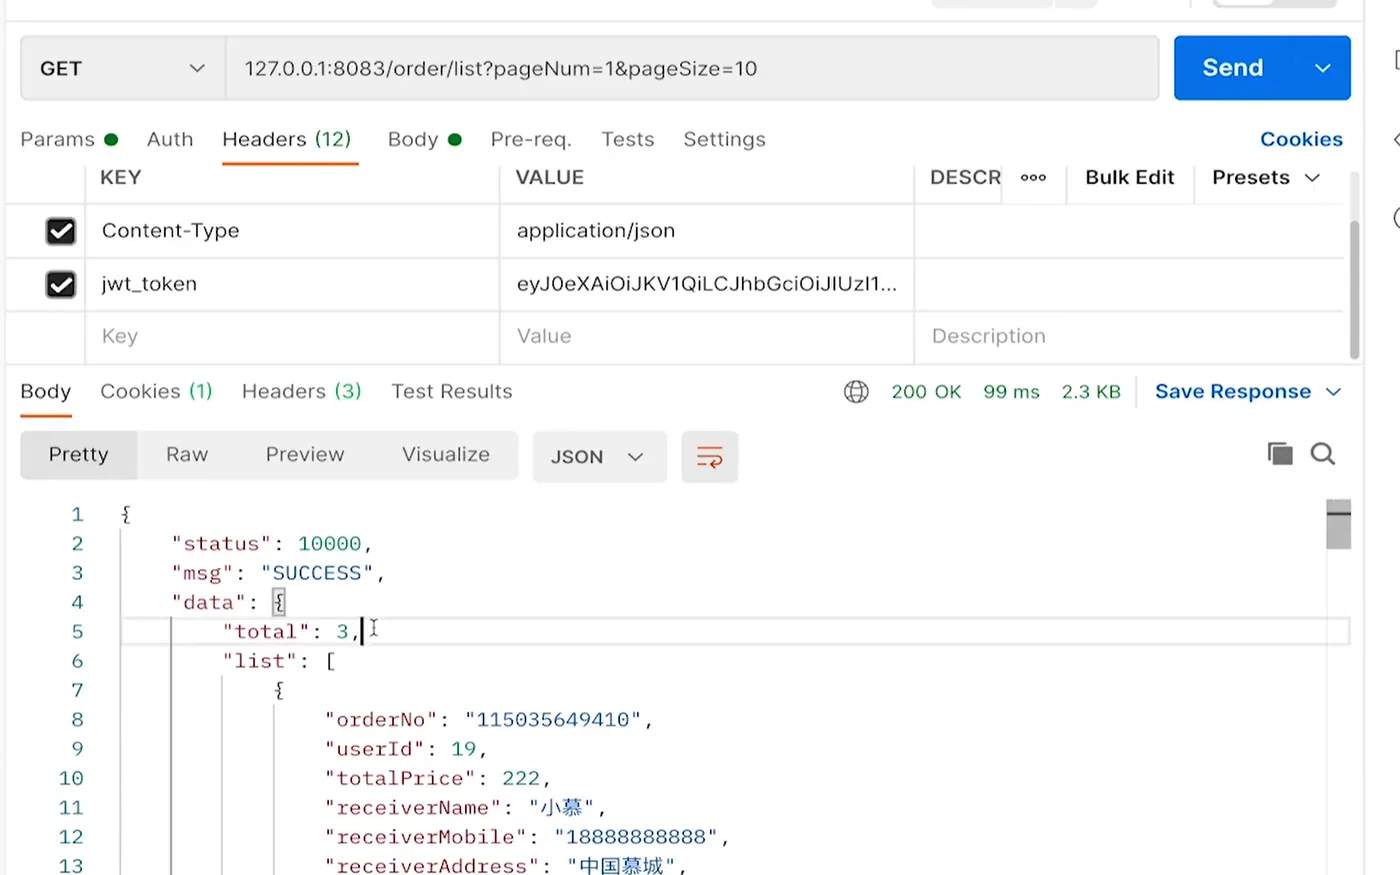Click the empty Key input field
Image resolution: width=1400 pixels, height=875 pixels.
pyautogui.click(x=292, y=337)
